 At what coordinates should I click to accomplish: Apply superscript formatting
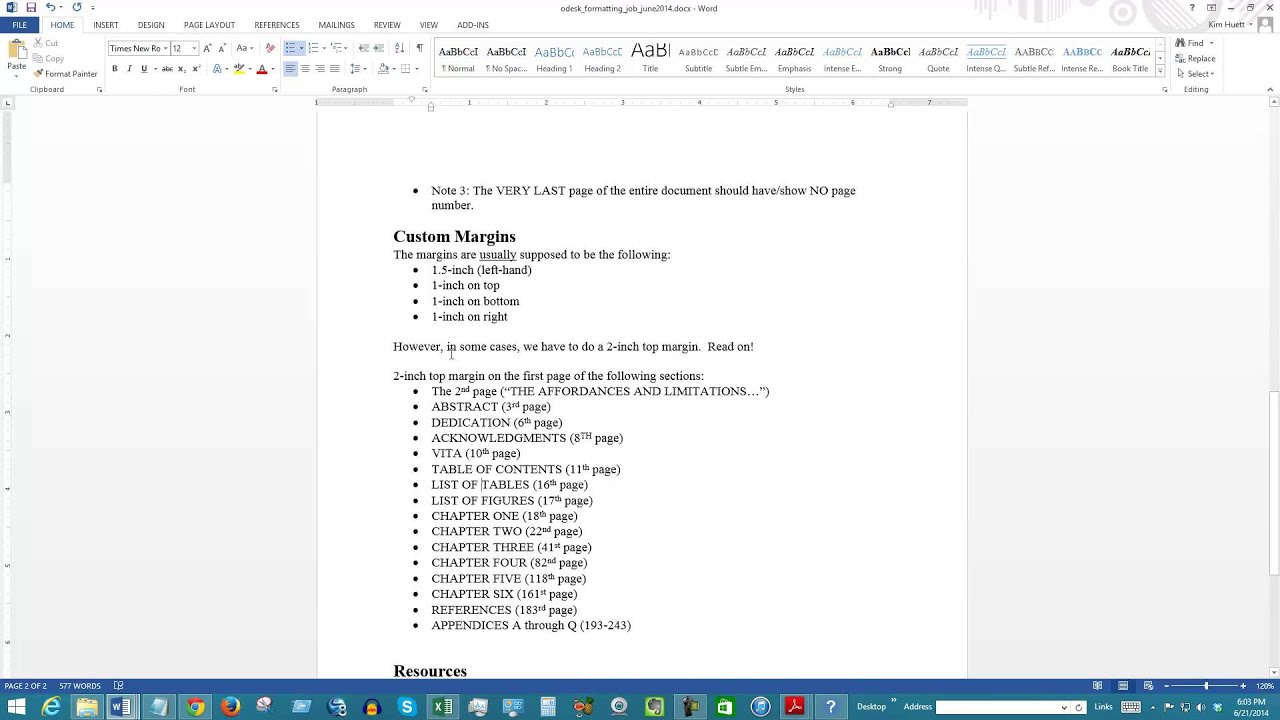tap(195, 69)
